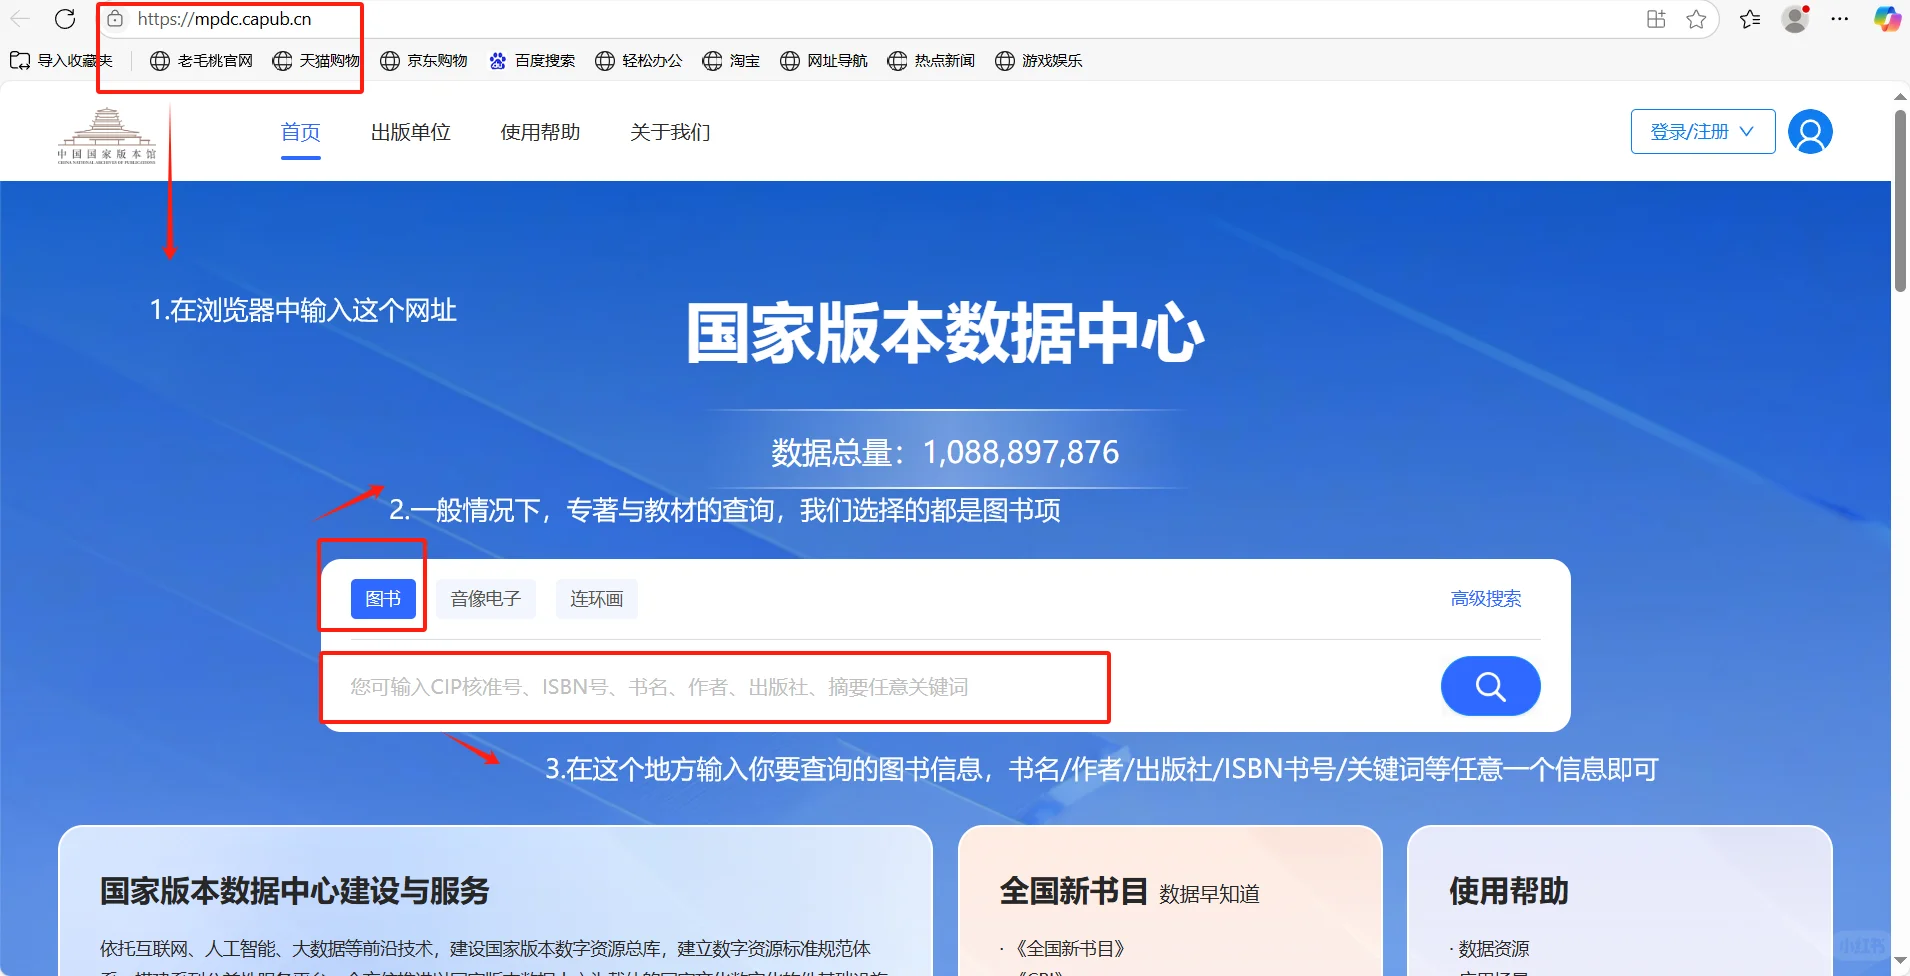Screen dimensions: 1910x976
Task: Open the 数据资源 help link
Action: [x=1494, y=948]
